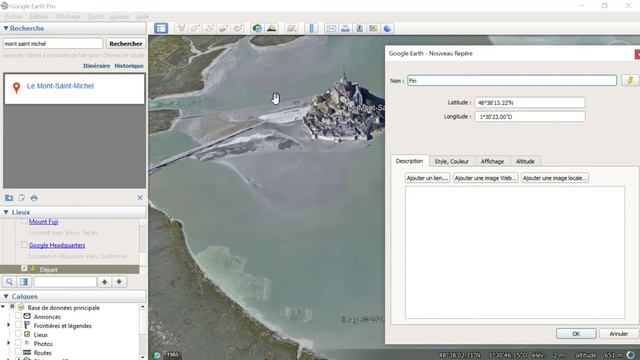Image resolution: width=640 pixels, height=360 pixels.
Task: Click the streaming status icon at bottom right
Action: coord(631,355)
